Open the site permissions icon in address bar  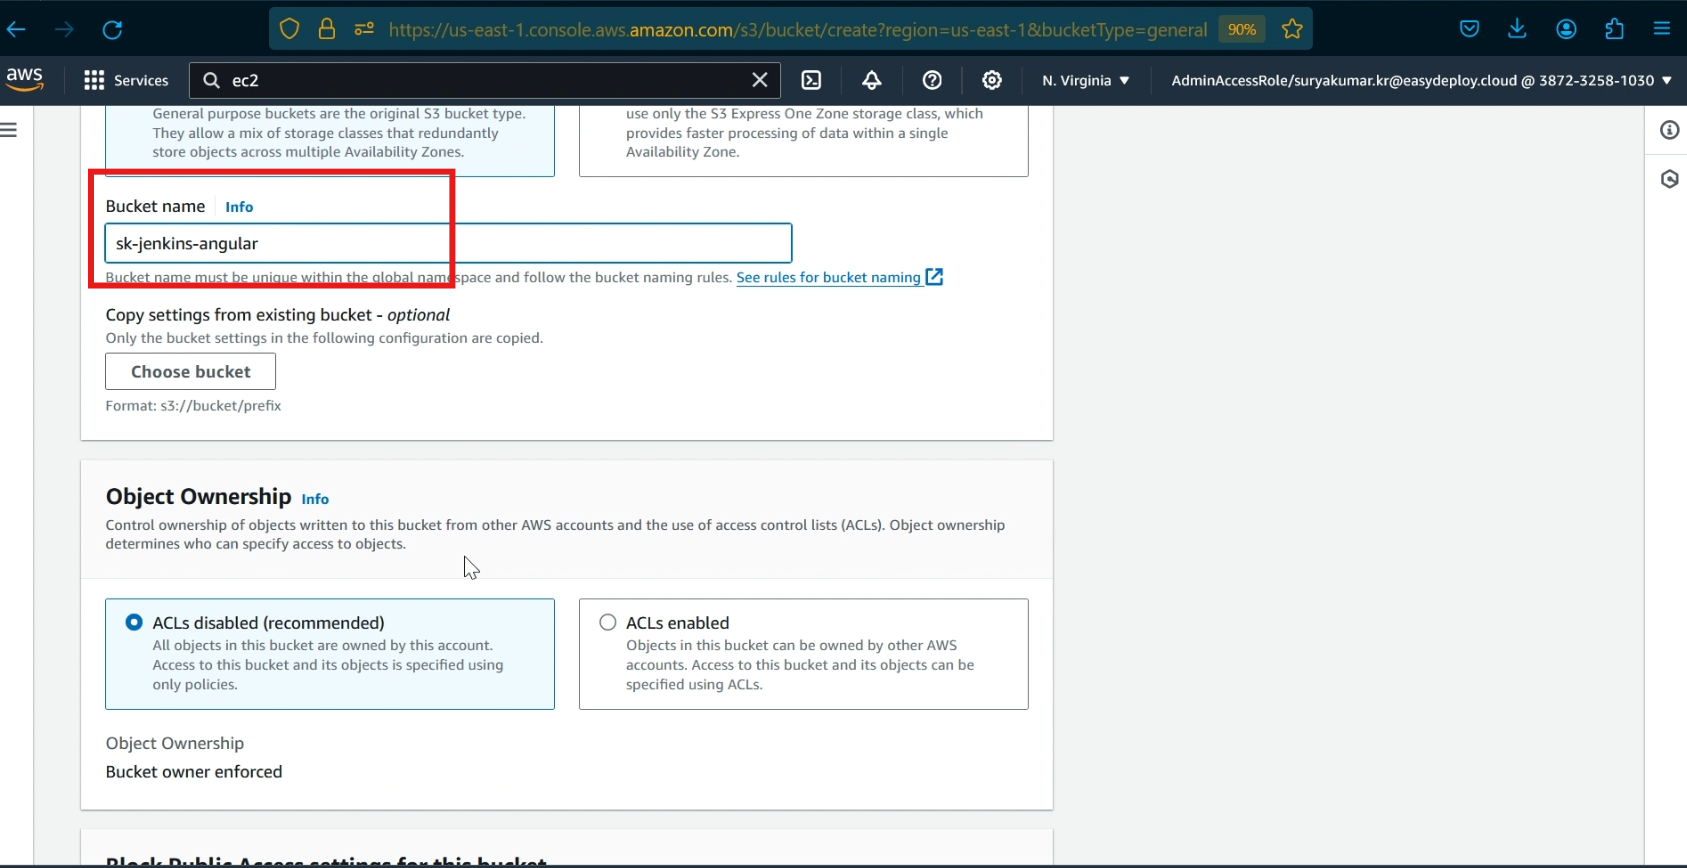click(364, 29)
